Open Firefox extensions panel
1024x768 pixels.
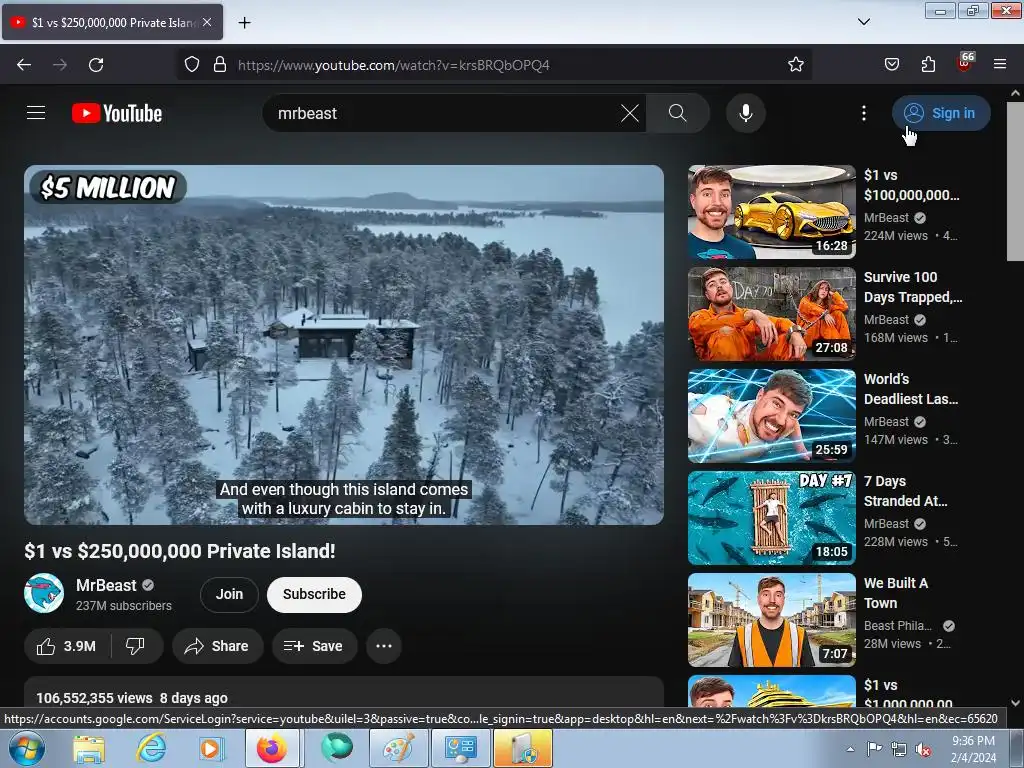928,65
